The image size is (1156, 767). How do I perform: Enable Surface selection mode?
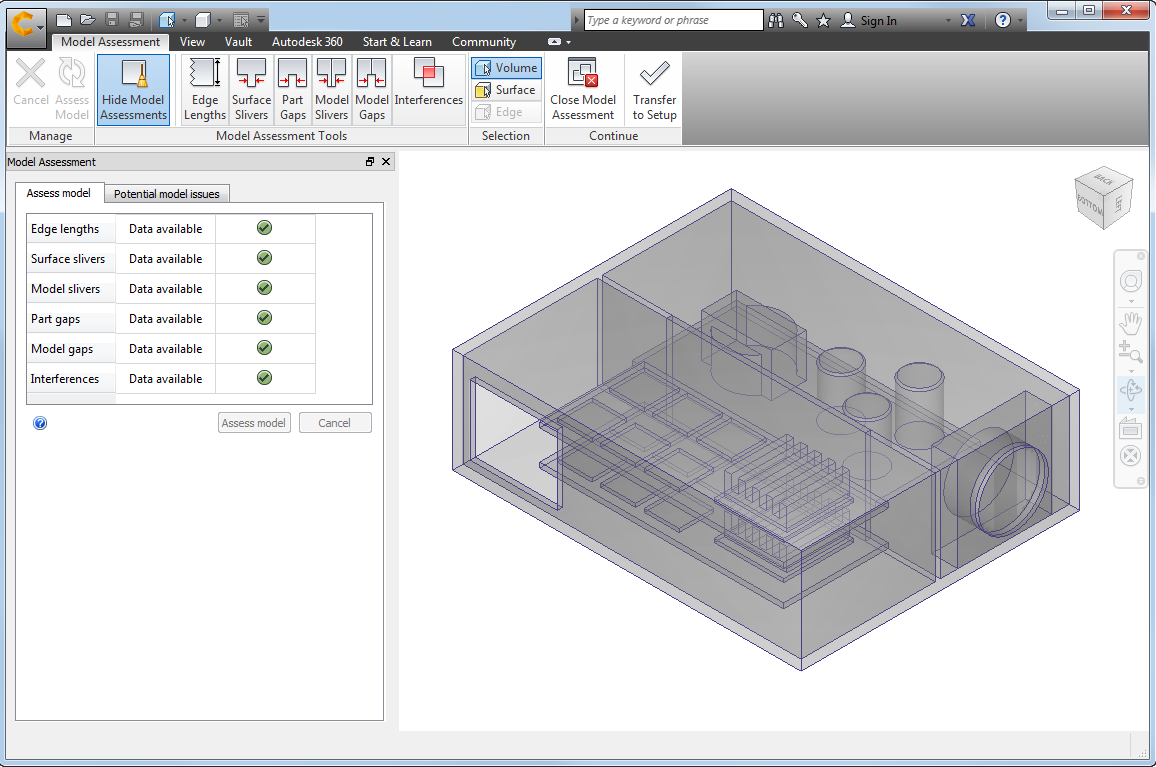tap(506, 90)
